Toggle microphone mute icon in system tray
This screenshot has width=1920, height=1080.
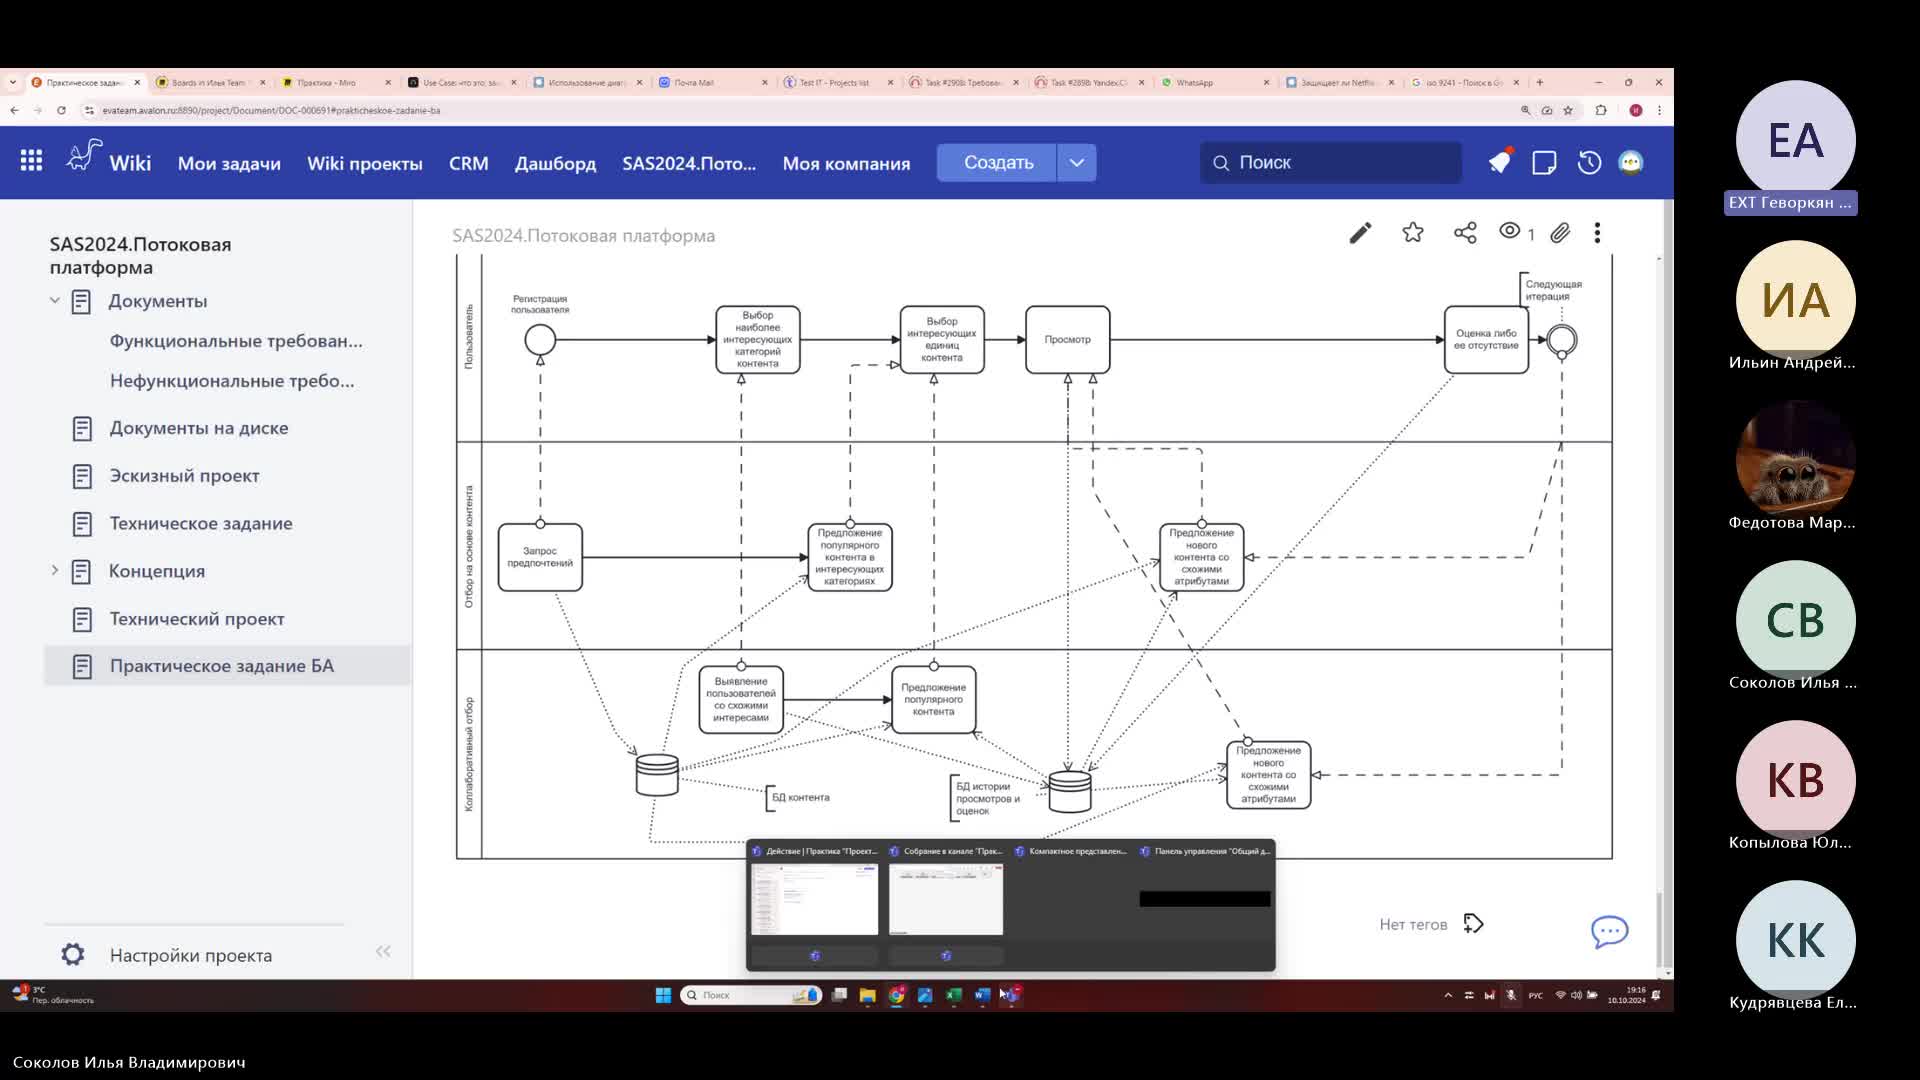[1511, 995]
